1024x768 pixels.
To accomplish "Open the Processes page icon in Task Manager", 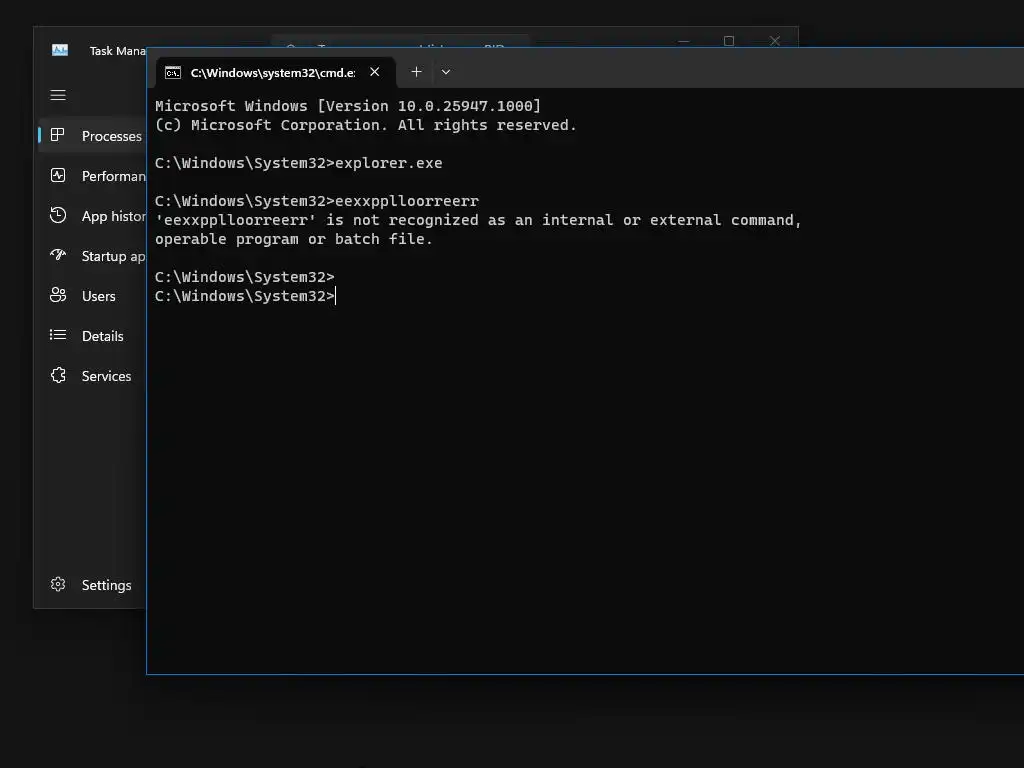I will [57, 135].
